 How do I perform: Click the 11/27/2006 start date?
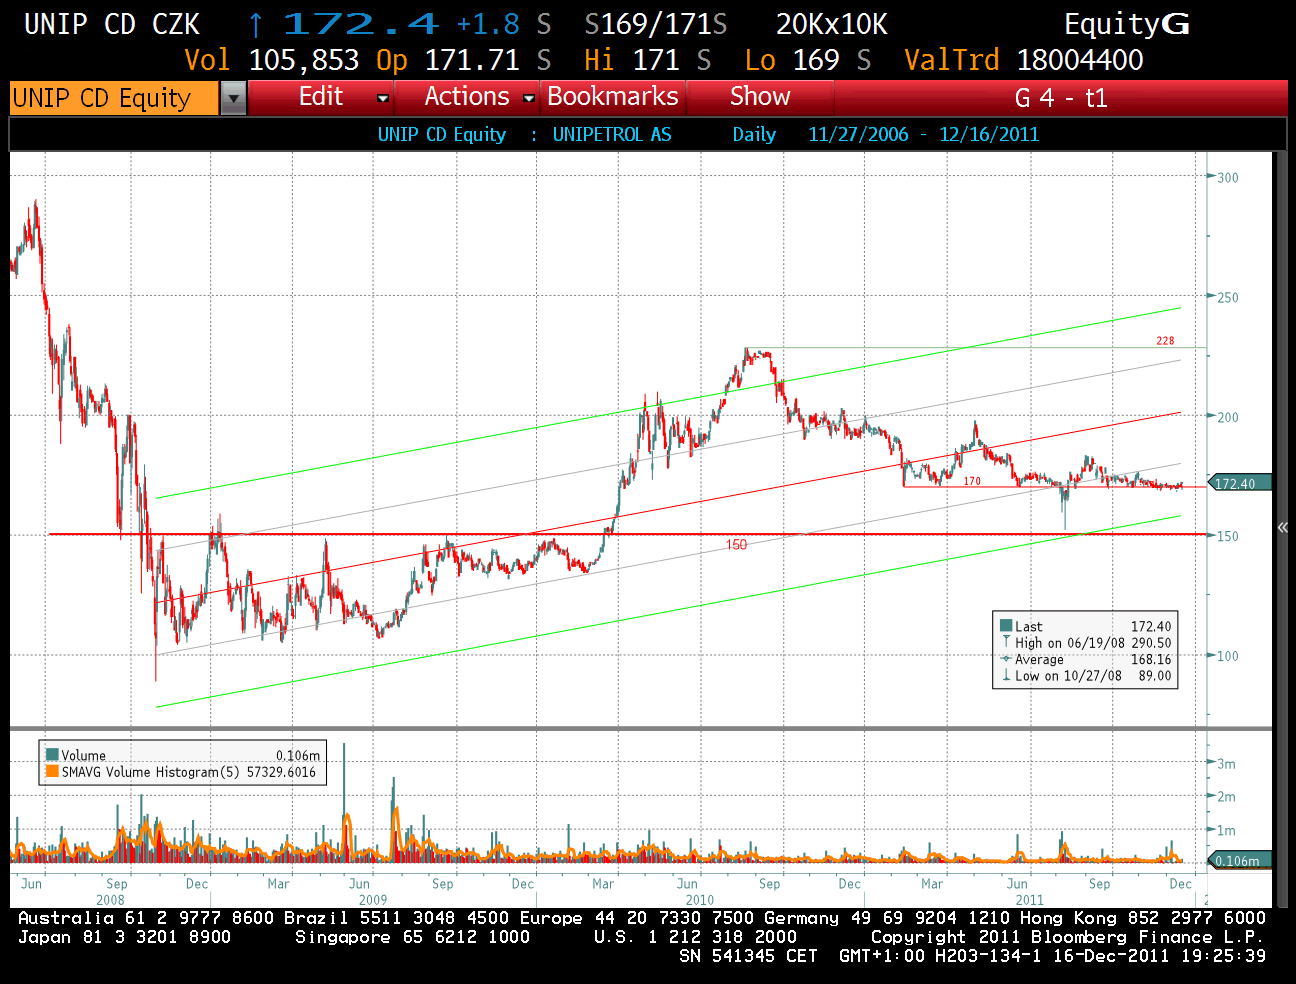(x=858, y=134)
